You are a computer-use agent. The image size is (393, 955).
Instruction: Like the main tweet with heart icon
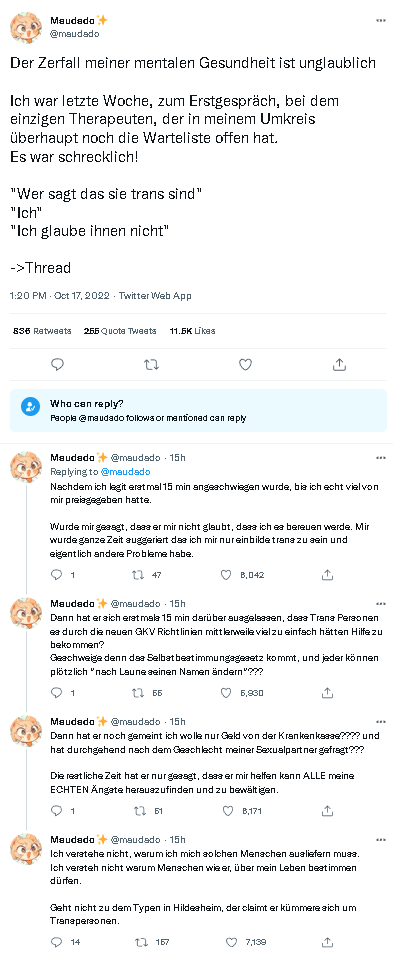245,364
